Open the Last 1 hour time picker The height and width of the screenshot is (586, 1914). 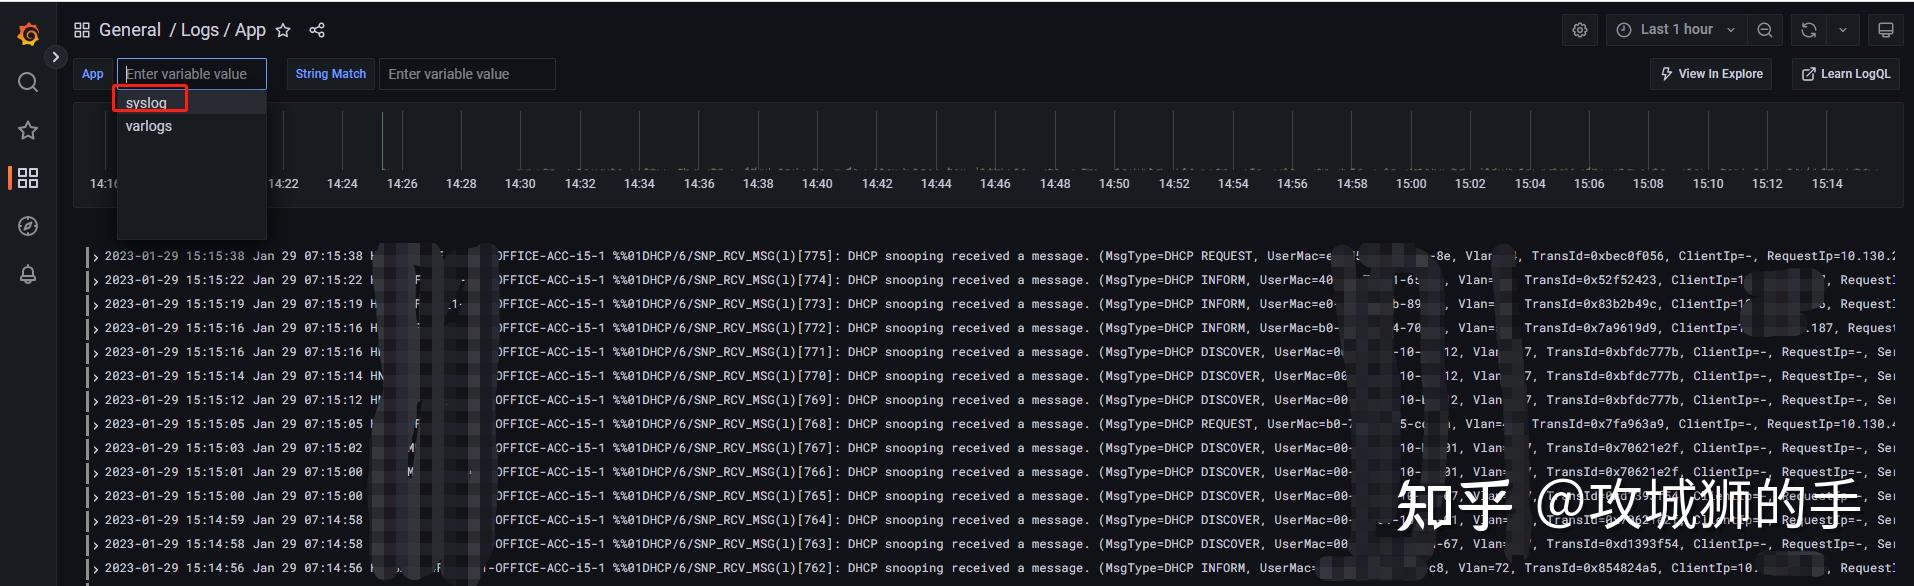click(1676, 30)
